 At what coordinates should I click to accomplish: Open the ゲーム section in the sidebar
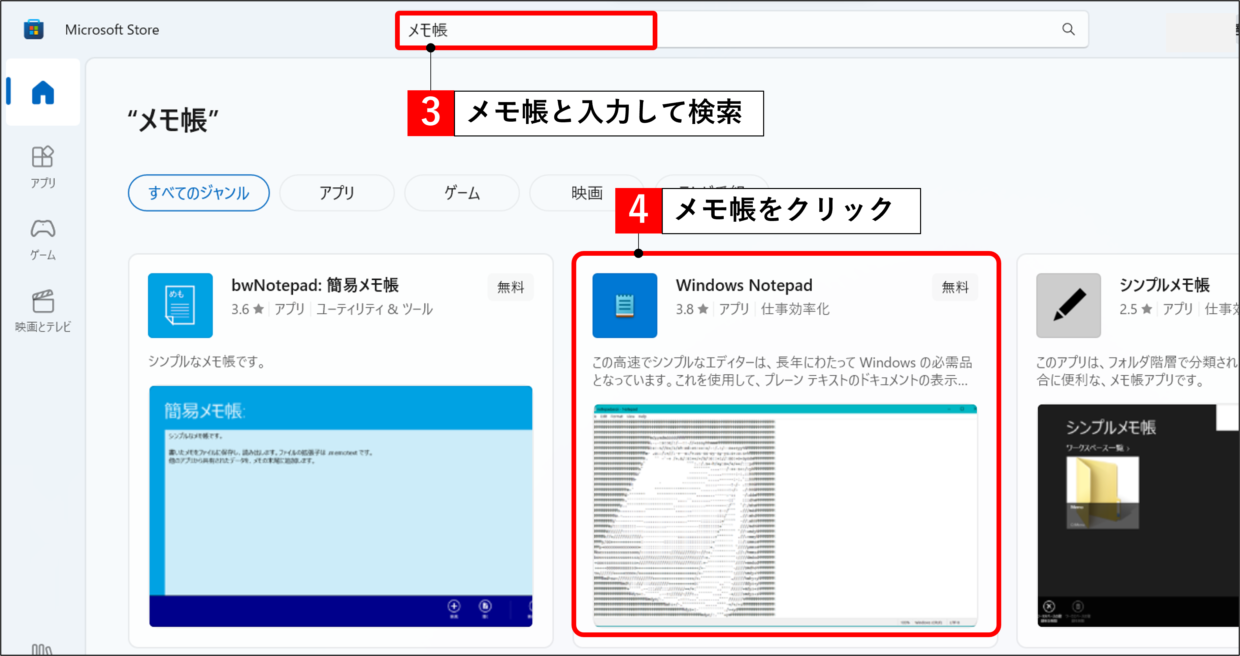coord(43,239)
